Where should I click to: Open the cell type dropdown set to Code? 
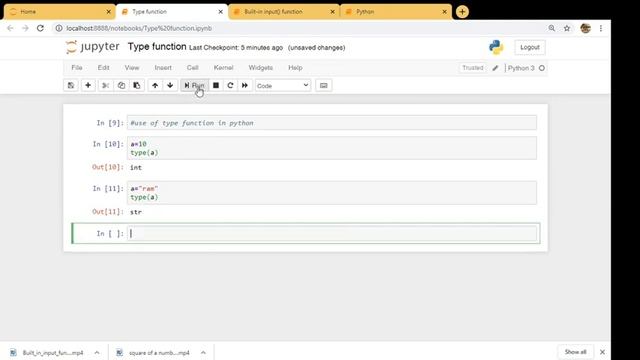click(x=283, y=85)
